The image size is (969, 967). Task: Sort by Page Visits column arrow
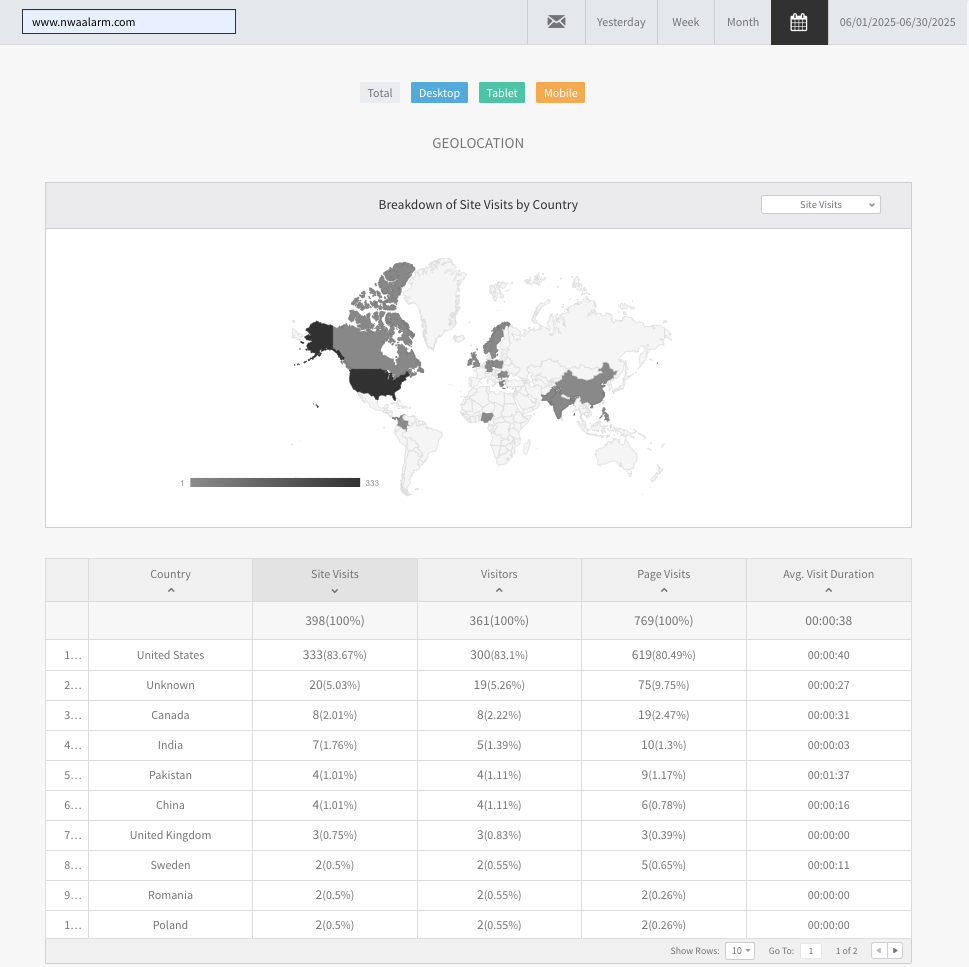[664, 590]
